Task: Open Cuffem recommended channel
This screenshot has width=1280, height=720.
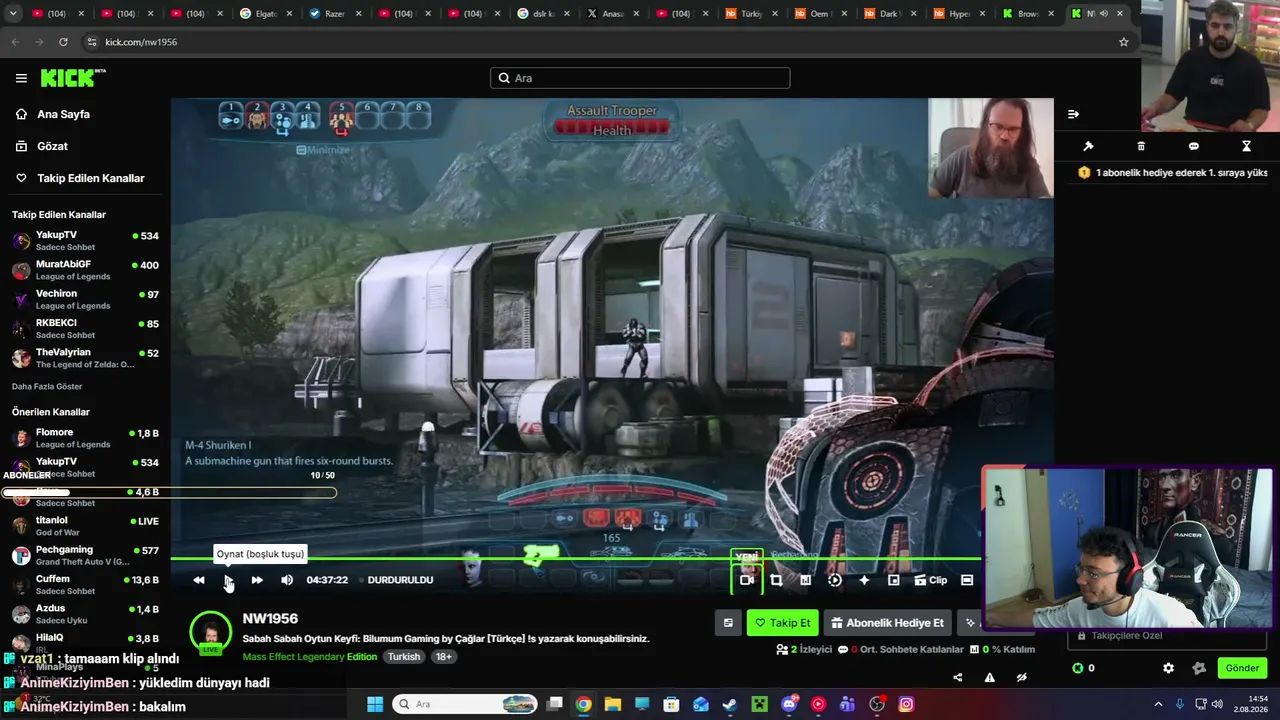Action: tap(85, 584)
